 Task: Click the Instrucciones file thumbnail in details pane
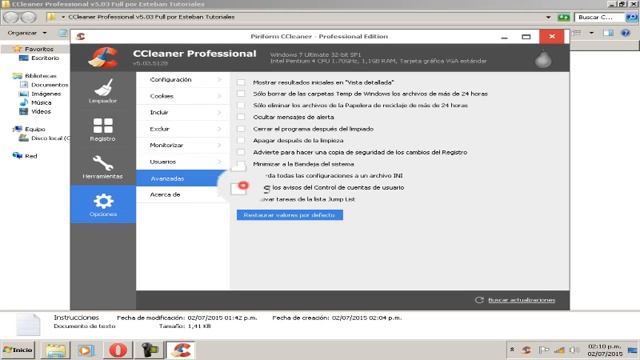[28, 325]
